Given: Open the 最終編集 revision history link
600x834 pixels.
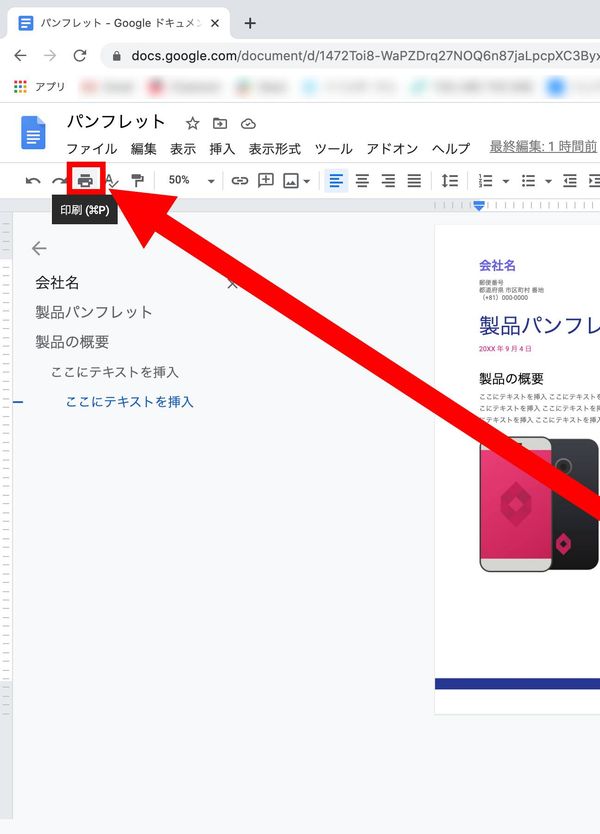Looking at the screenshot, I should pyautogui.click(x=543, y=146).
